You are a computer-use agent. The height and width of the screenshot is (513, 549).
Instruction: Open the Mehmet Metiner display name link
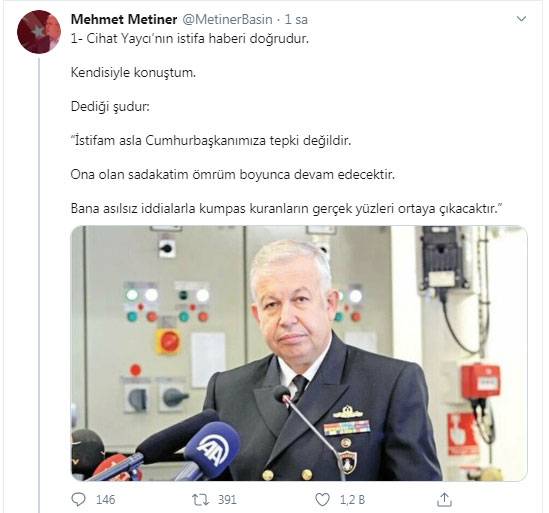click(x=124, y=19)
